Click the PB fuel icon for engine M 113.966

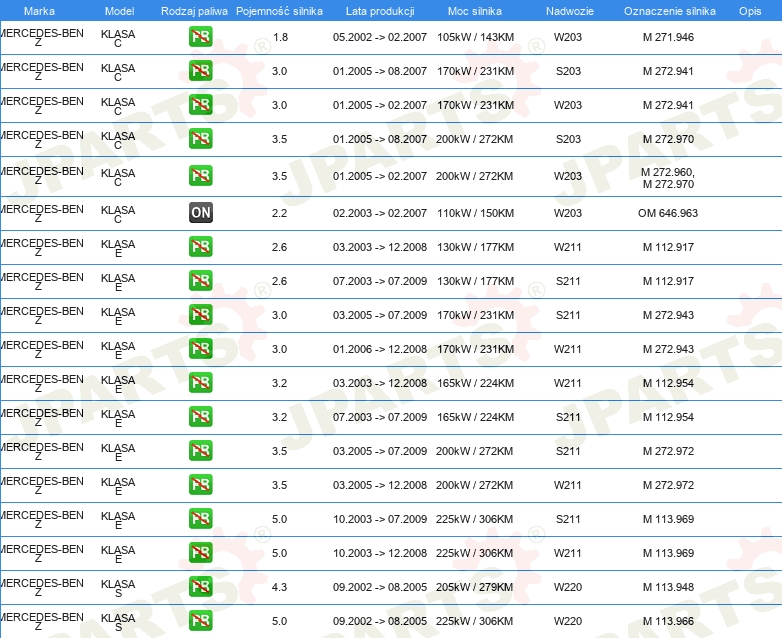(x=200, y=620)
